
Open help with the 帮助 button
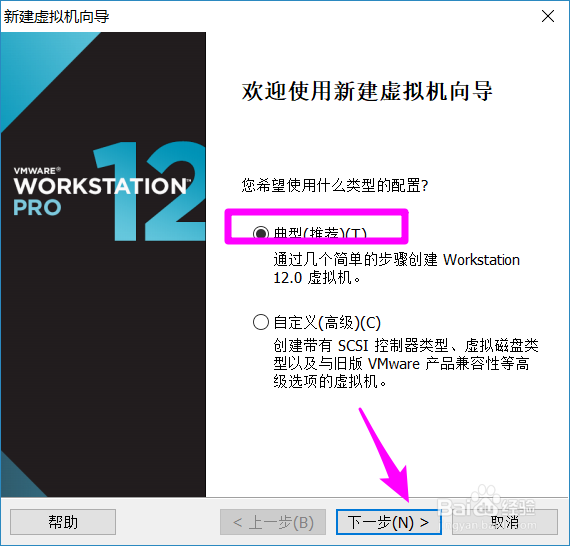tap(63, 522)
